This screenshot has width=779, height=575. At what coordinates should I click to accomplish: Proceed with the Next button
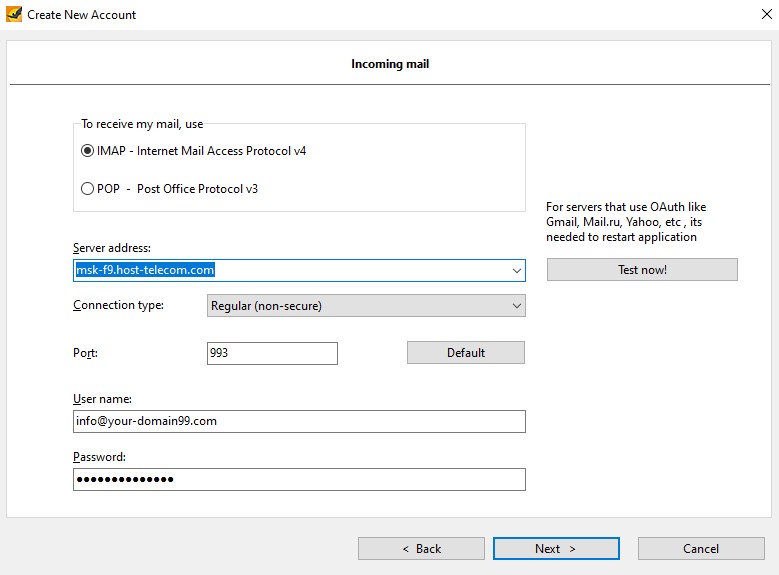pyautogui.click(x=556, y=549)
